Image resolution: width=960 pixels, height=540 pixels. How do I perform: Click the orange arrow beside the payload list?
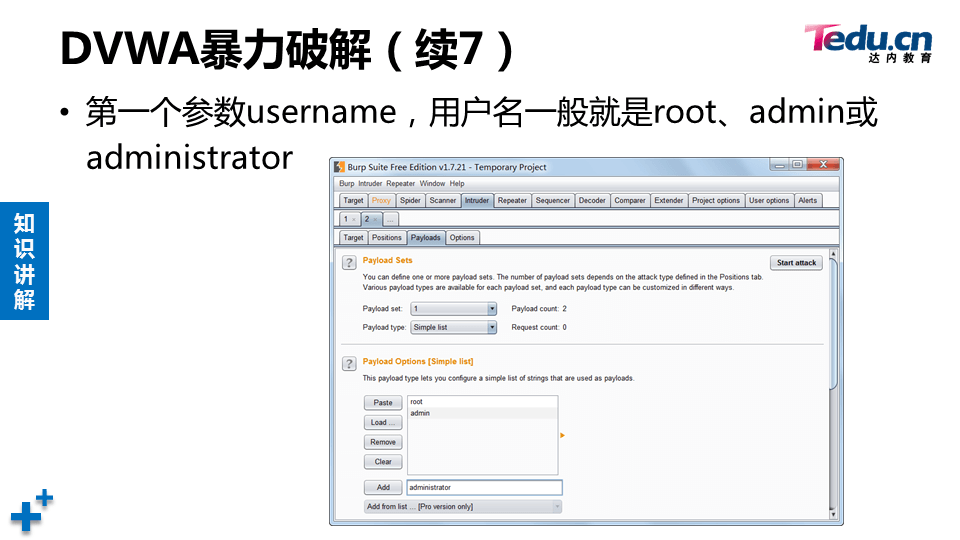pos(563,435)
